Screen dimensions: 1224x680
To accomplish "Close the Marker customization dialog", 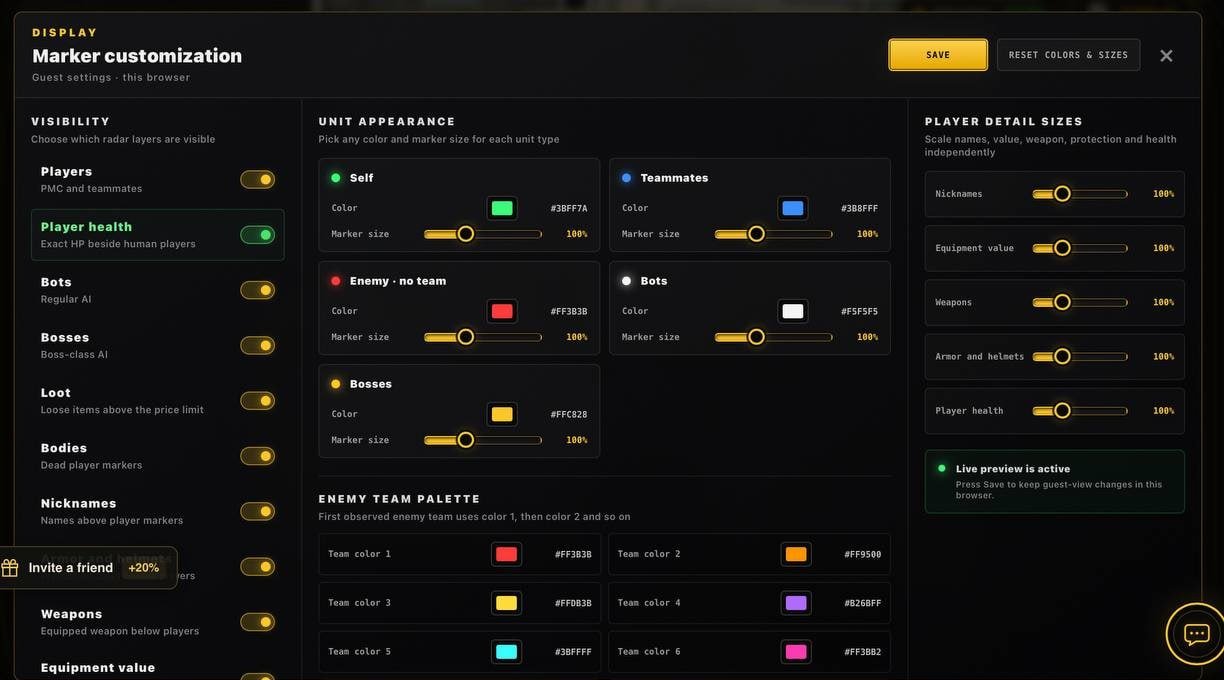I will (1166, 56).
